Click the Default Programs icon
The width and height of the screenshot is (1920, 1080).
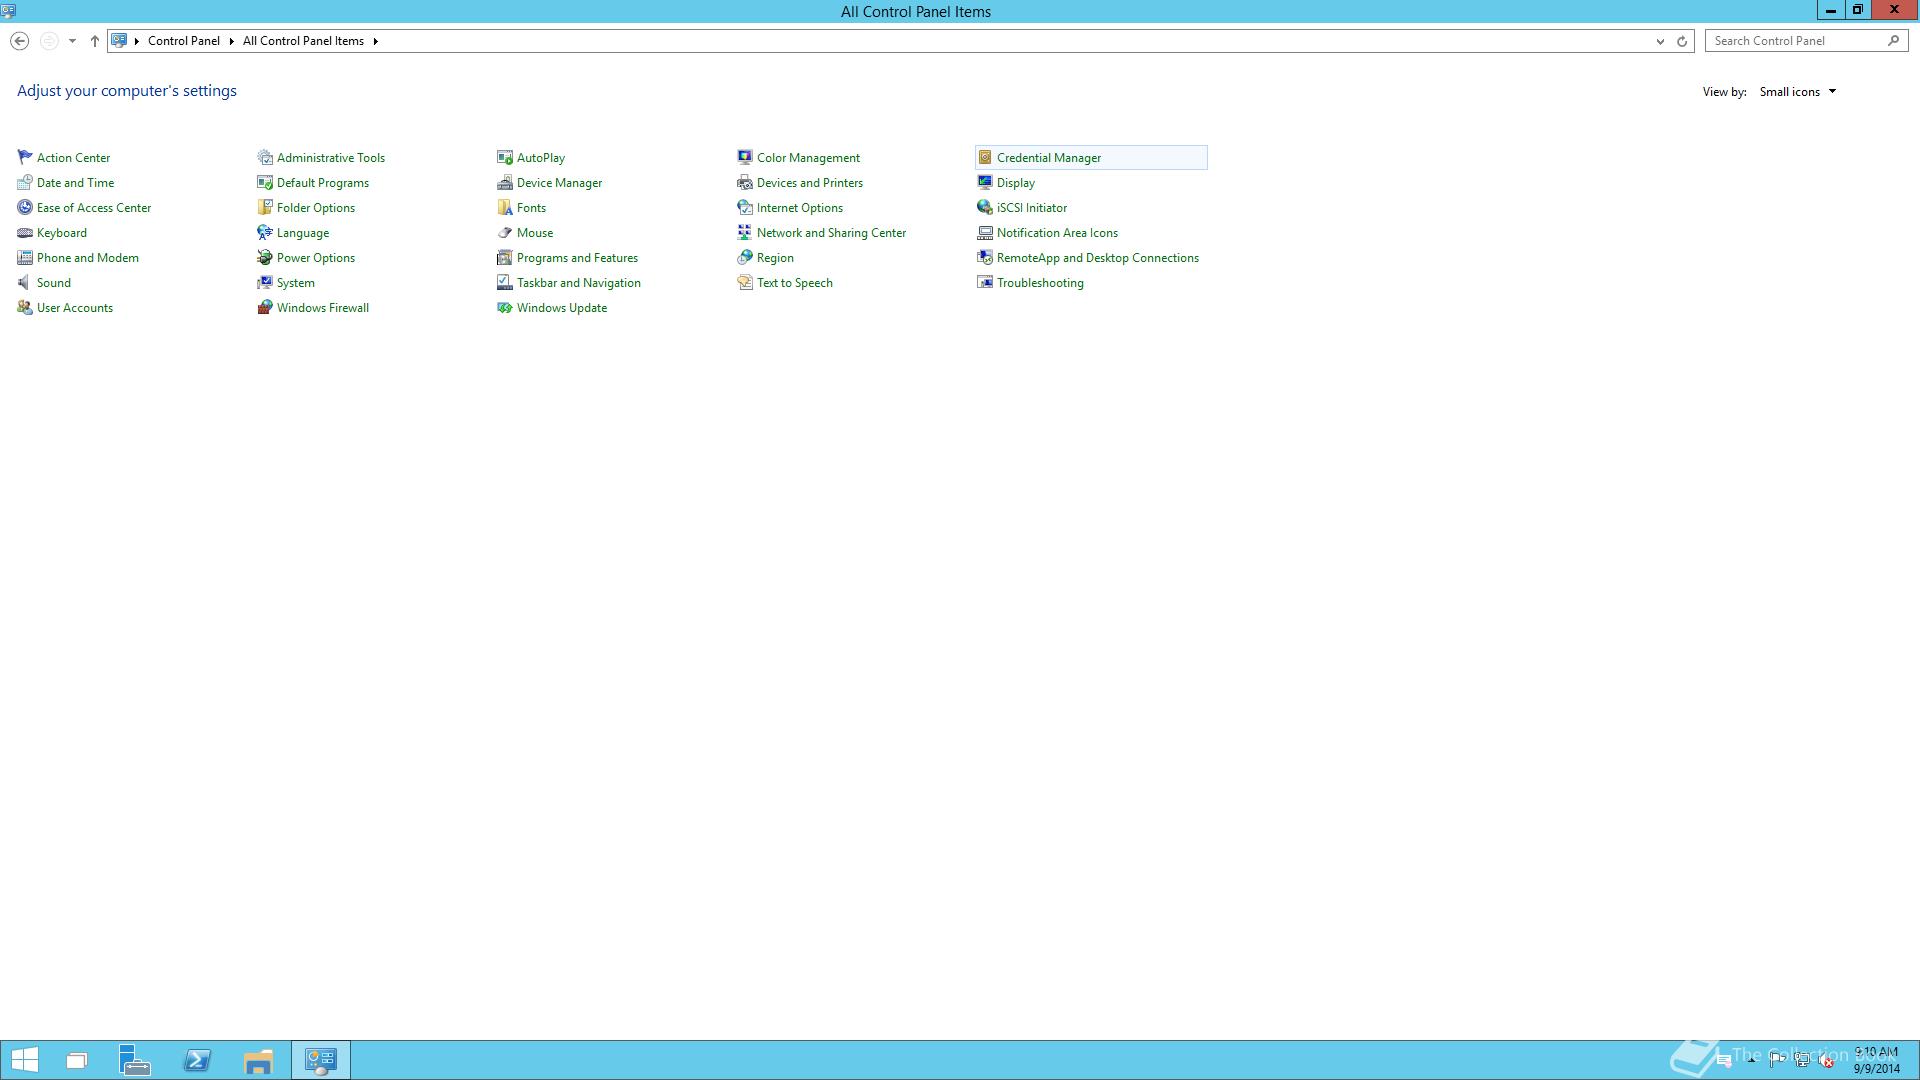[265, 182]
